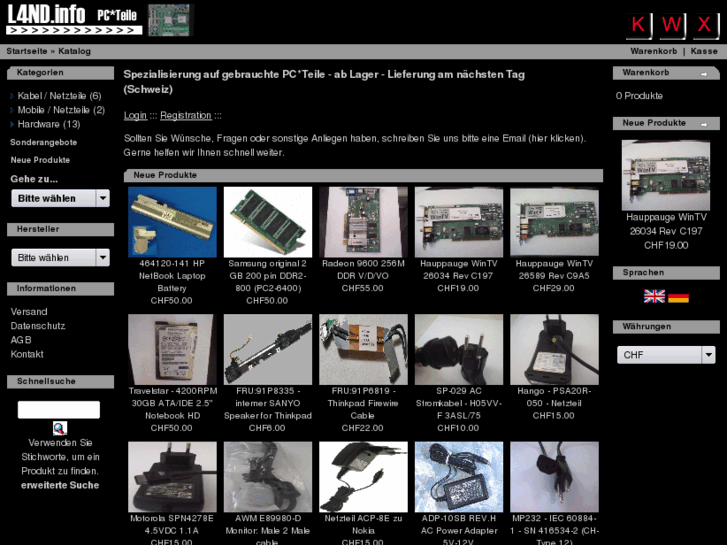This screenshot has width=727, height=545.
Task: Open Travelstar 30GB hard disk thumbnail
Action: coord(172,350)
